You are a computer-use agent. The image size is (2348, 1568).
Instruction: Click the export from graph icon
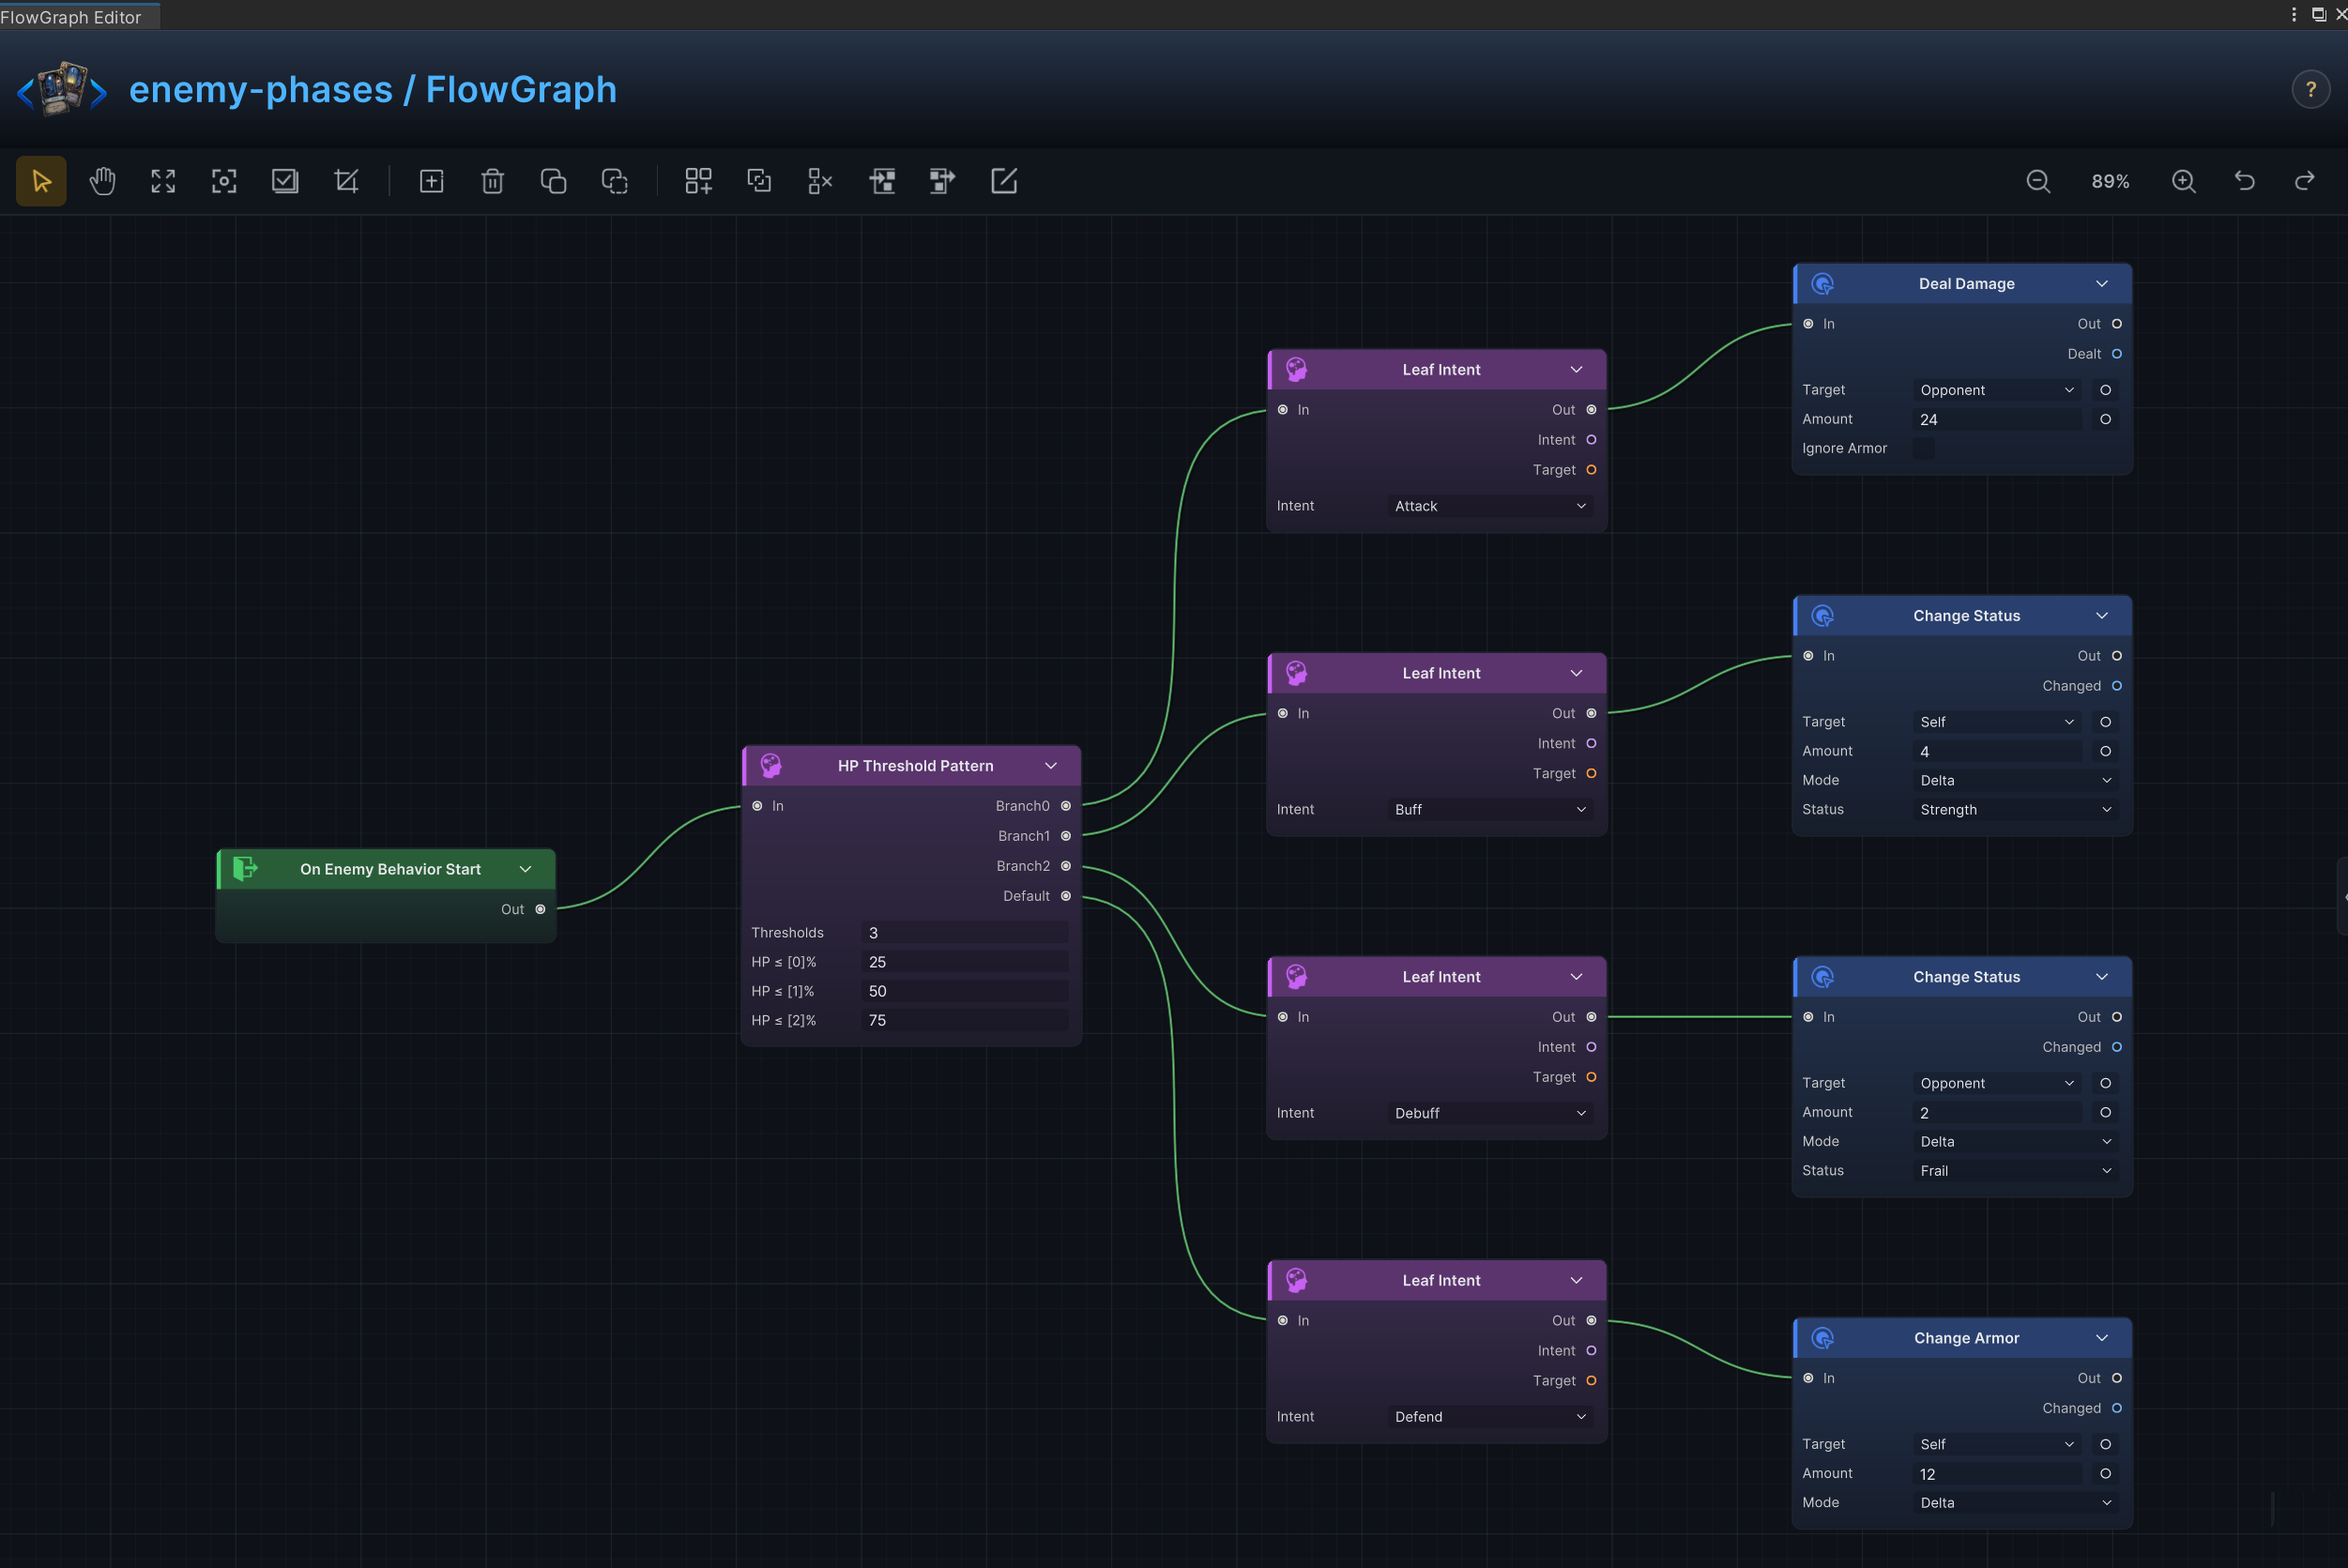coord(942,181)
